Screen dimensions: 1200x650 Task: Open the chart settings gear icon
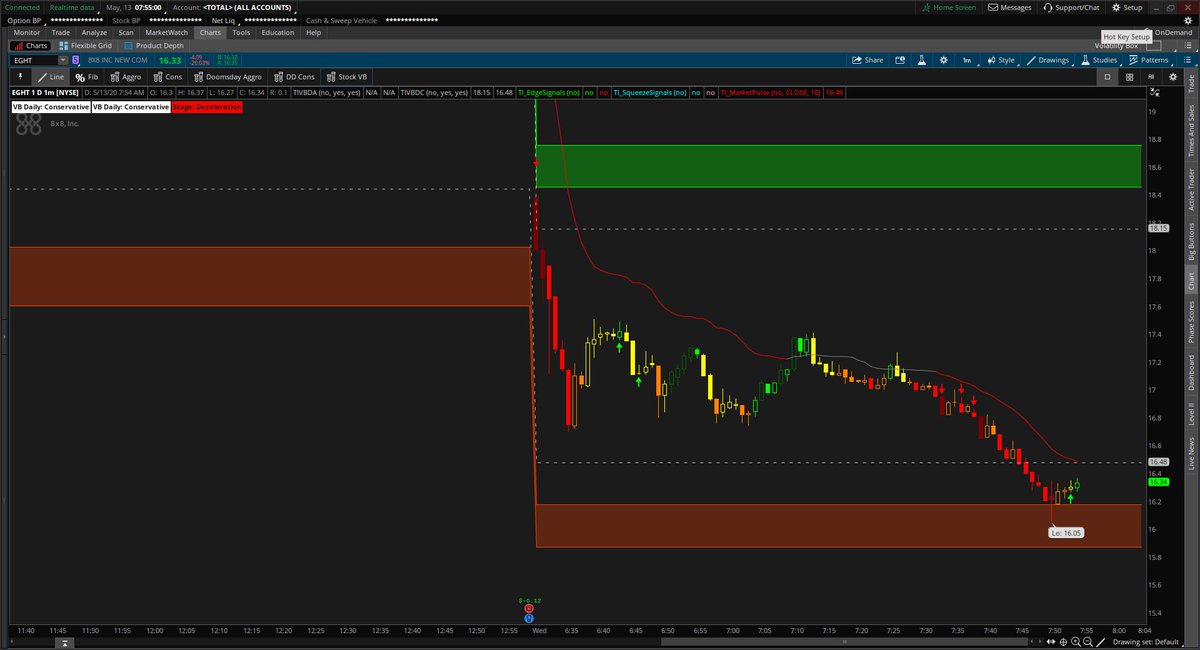(x=943, y=60)
